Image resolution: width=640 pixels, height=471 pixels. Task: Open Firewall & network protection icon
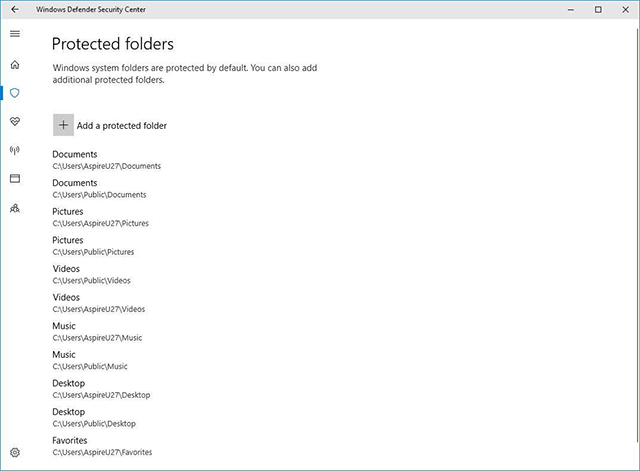click(15, 150)
